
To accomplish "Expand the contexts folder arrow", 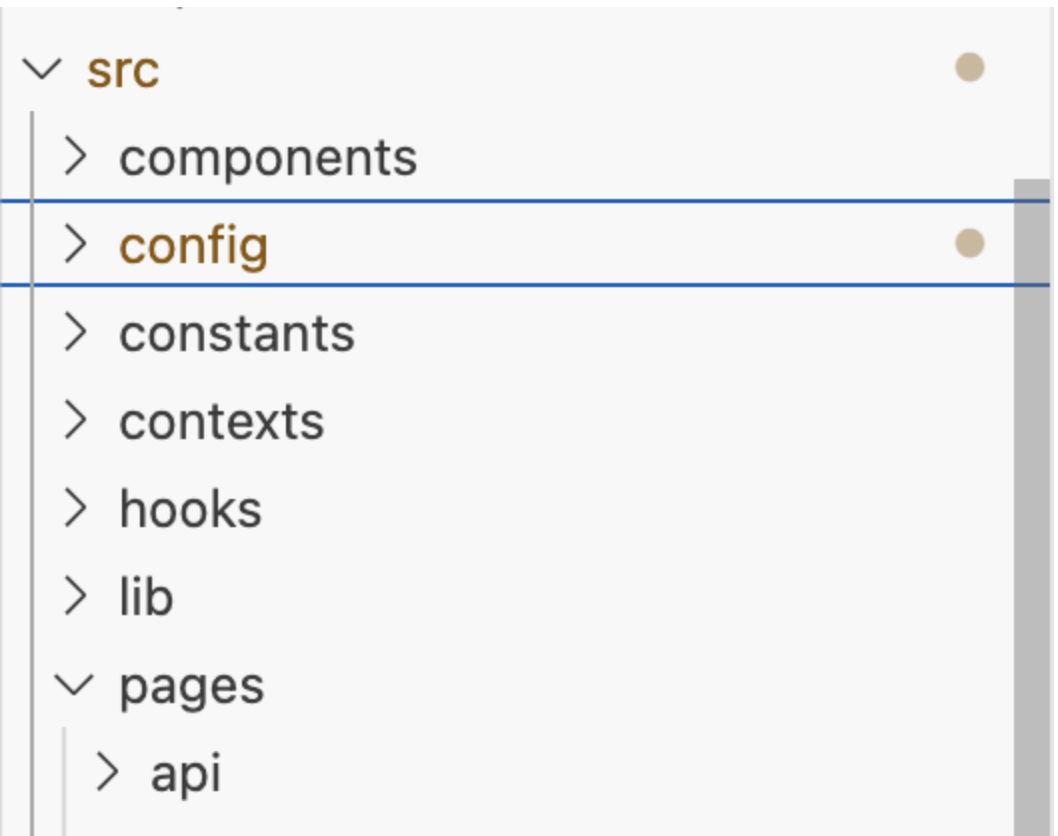I will pyautogui.click(x=74, y=421).
